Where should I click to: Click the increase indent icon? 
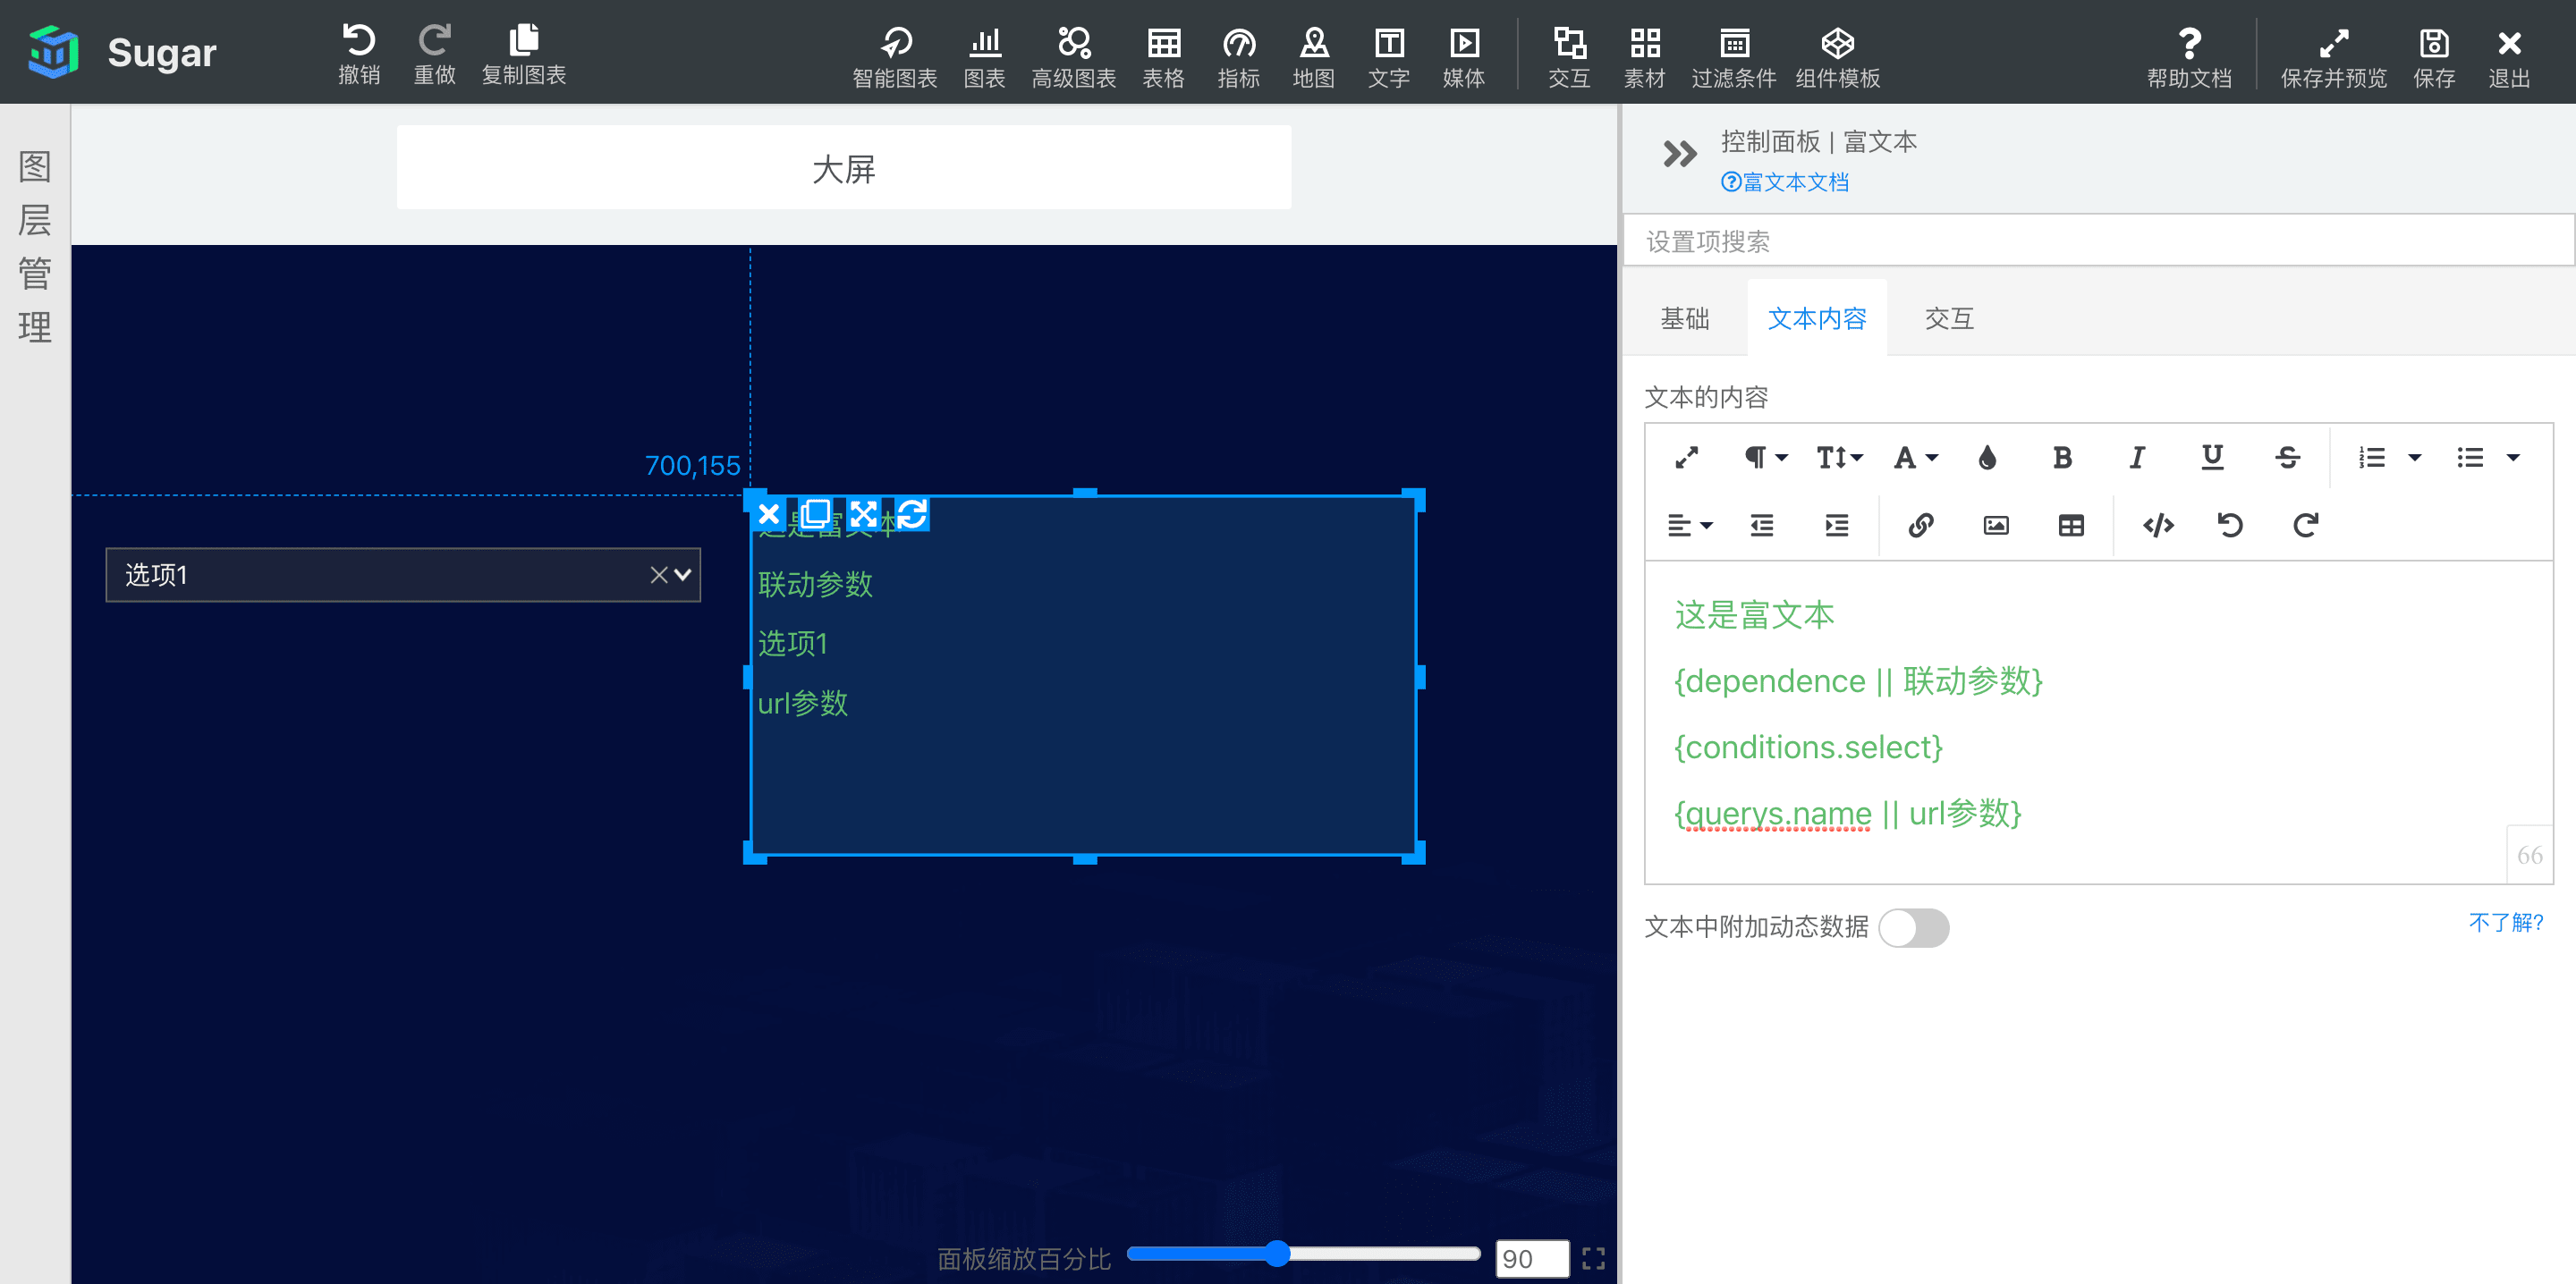[1837, 525]
